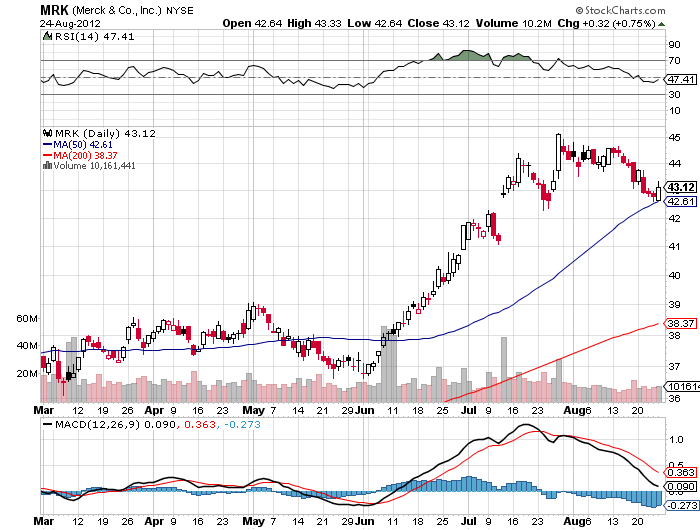700x530 pixels.
Task: Click the 'MRK (Daily) 43.12' legend
Action: (x=105, y=134)
